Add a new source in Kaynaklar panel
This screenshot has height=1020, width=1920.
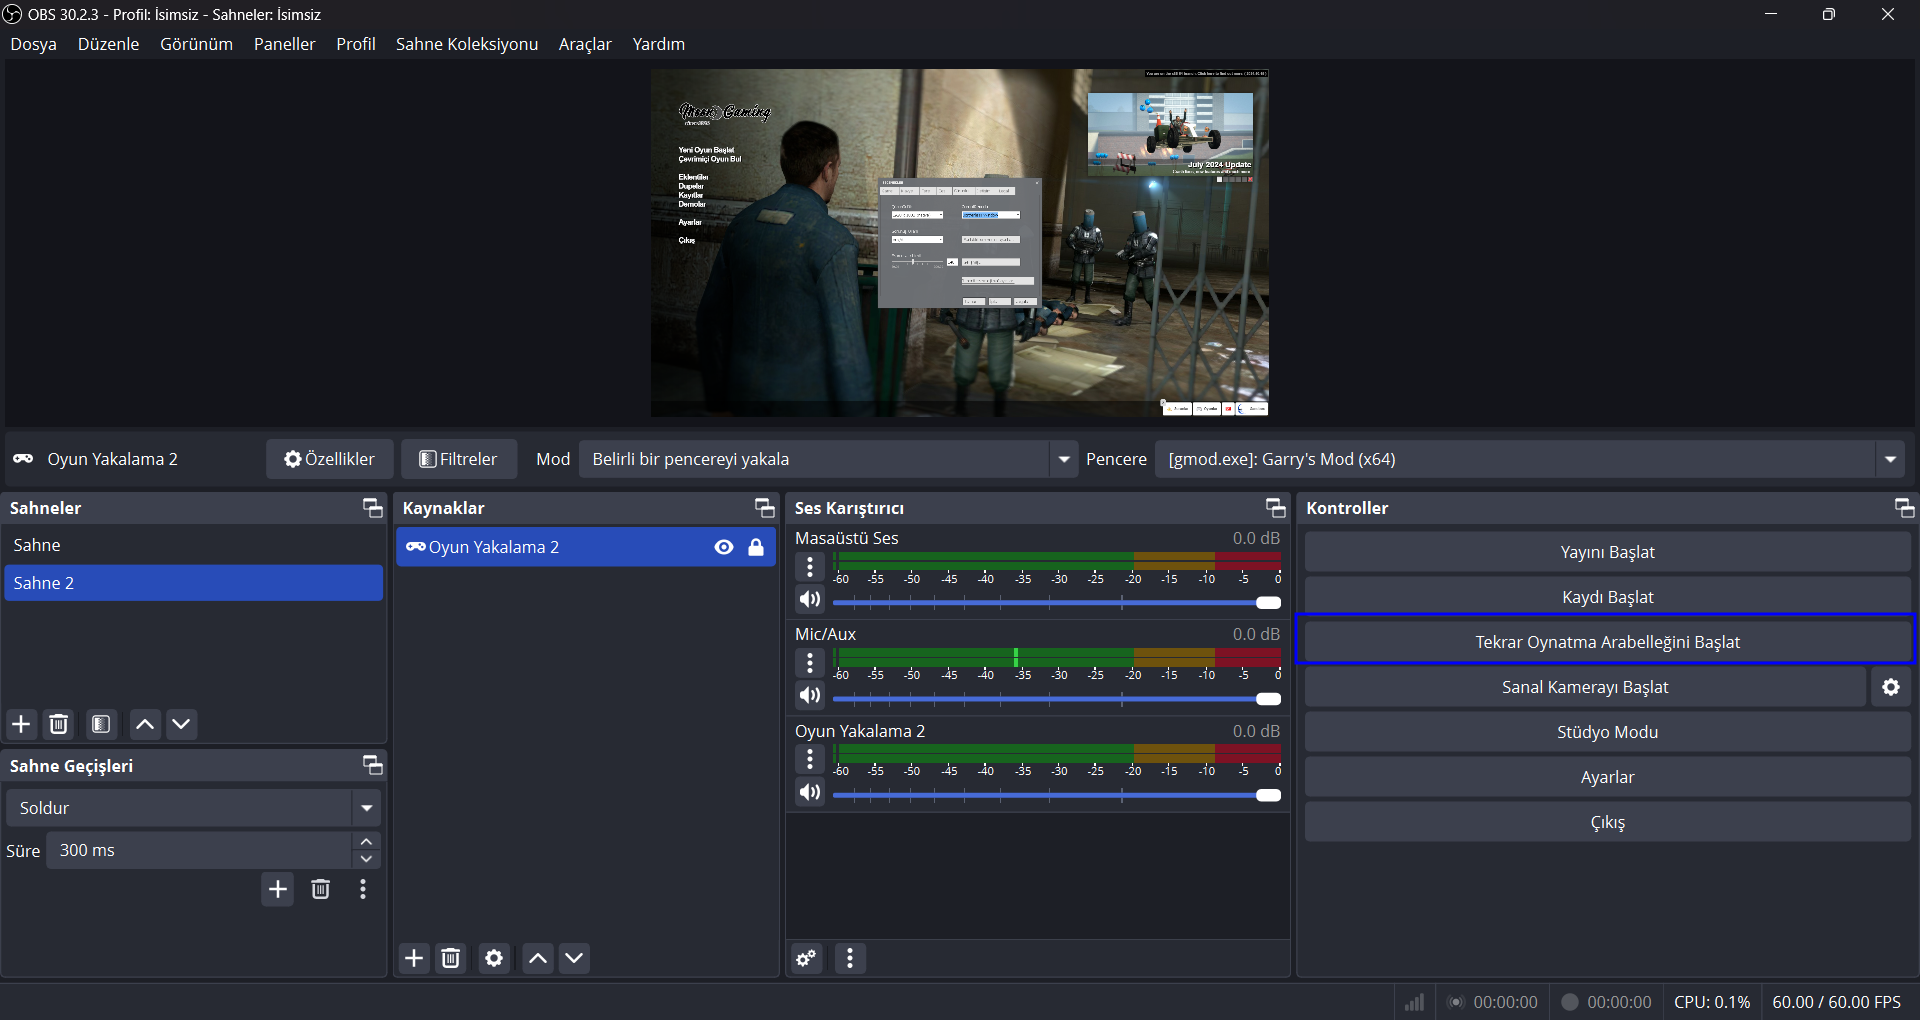tap(414, 958)
